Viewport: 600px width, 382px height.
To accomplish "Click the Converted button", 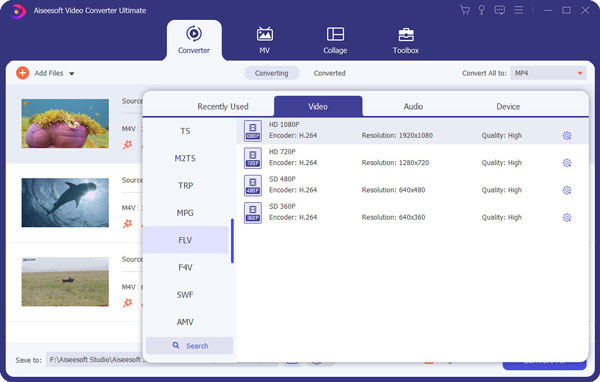I will coord(329,73).
